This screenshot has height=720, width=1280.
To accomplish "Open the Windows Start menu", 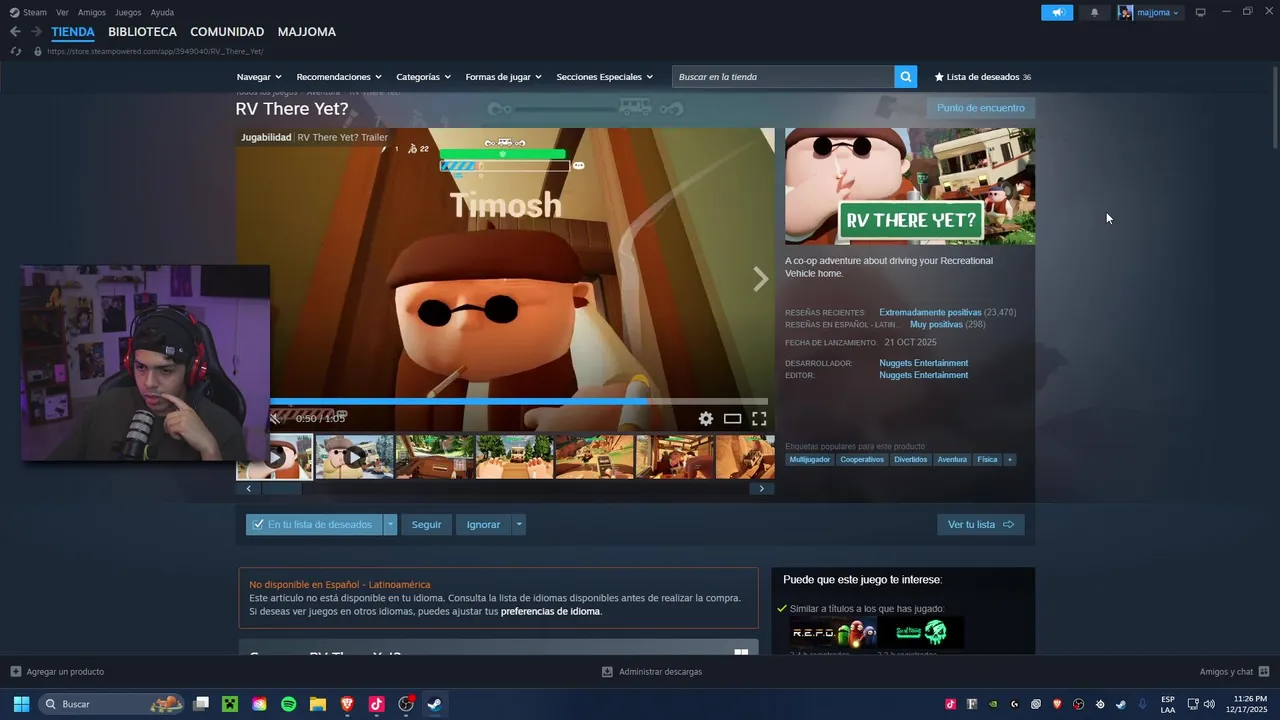I will tap(20, 704).
